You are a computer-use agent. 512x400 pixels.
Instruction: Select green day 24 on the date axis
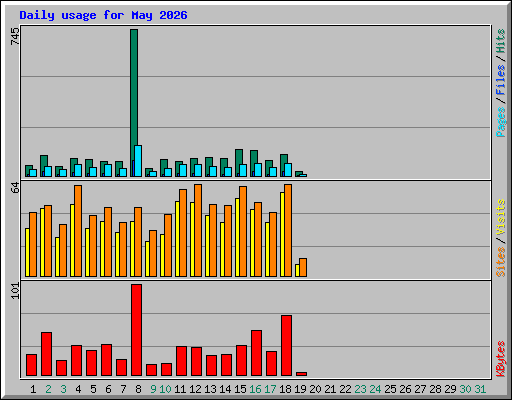point(375,389)
